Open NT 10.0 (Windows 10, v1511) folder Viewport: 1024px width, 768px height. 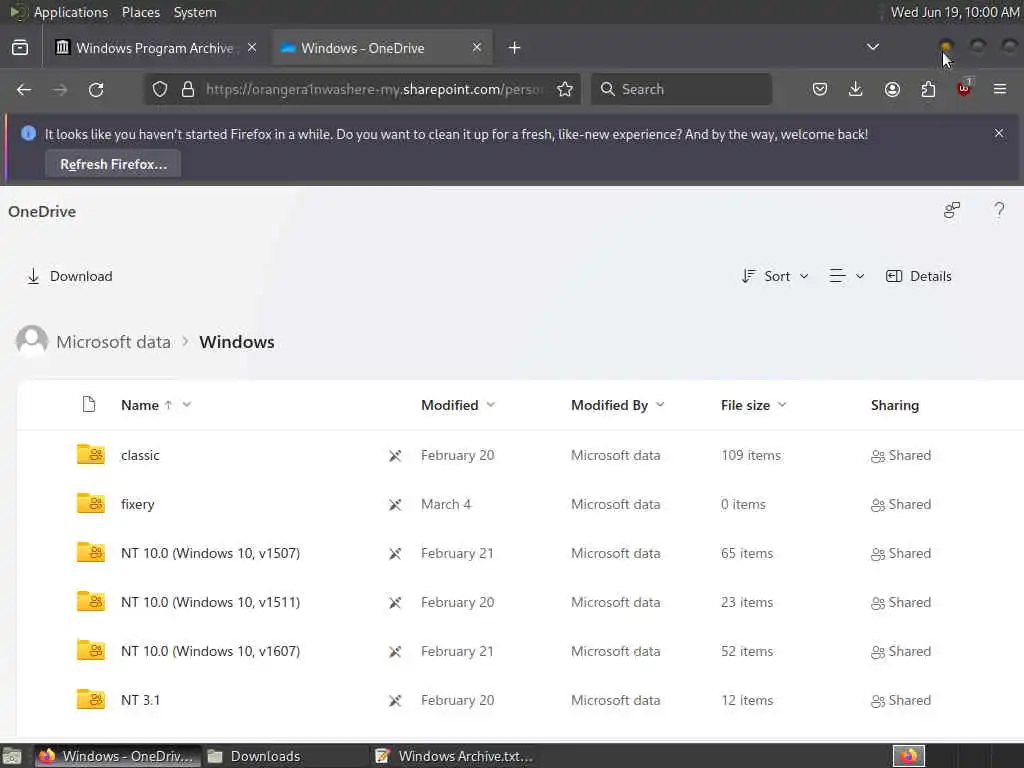pos(210,602)
